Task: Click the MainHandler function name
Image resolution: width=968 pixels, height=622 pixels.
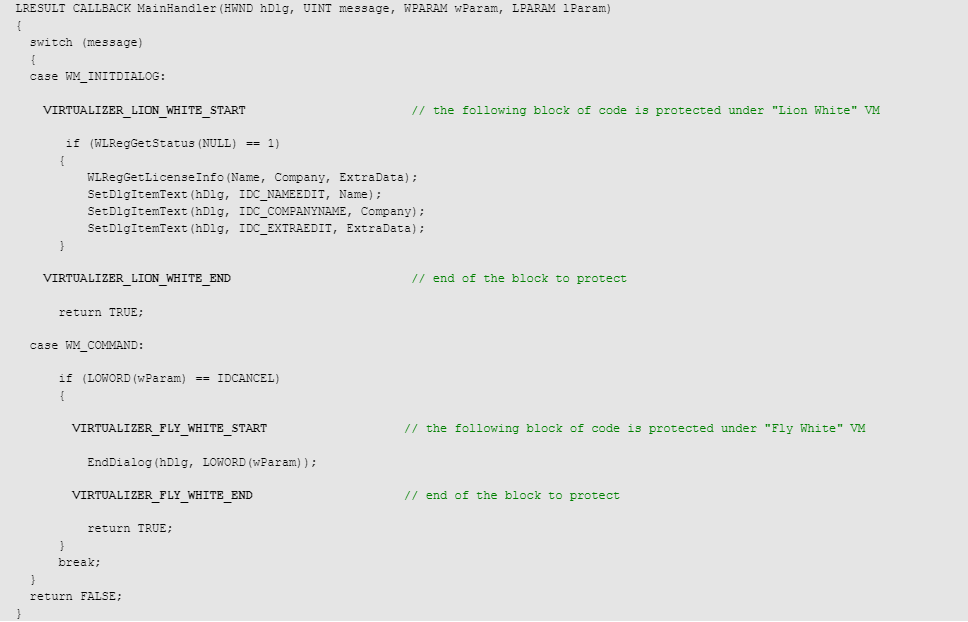Action: (177, 9)
